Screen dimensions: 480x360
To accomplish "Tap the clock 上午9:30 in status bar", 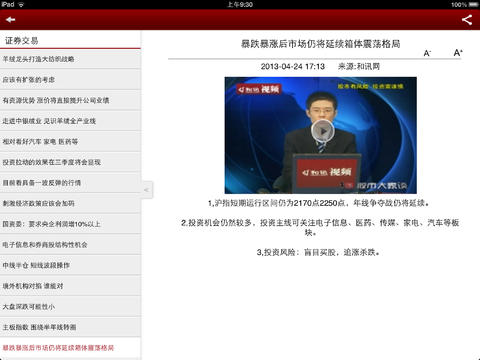I will tap(240, 5).
